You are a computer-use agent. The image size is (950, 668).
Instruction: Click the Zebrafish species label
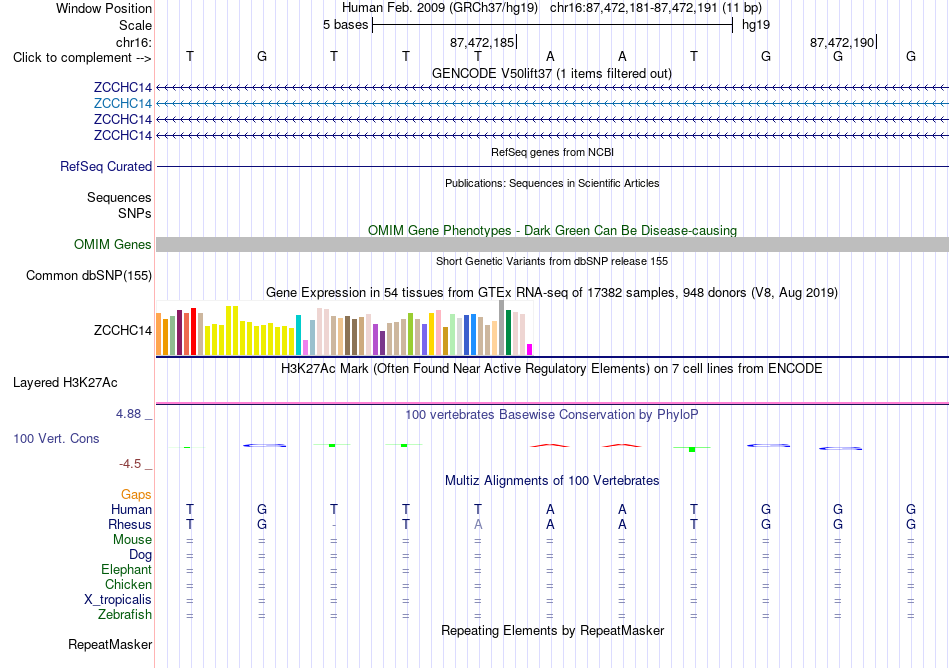pos(125,615)
